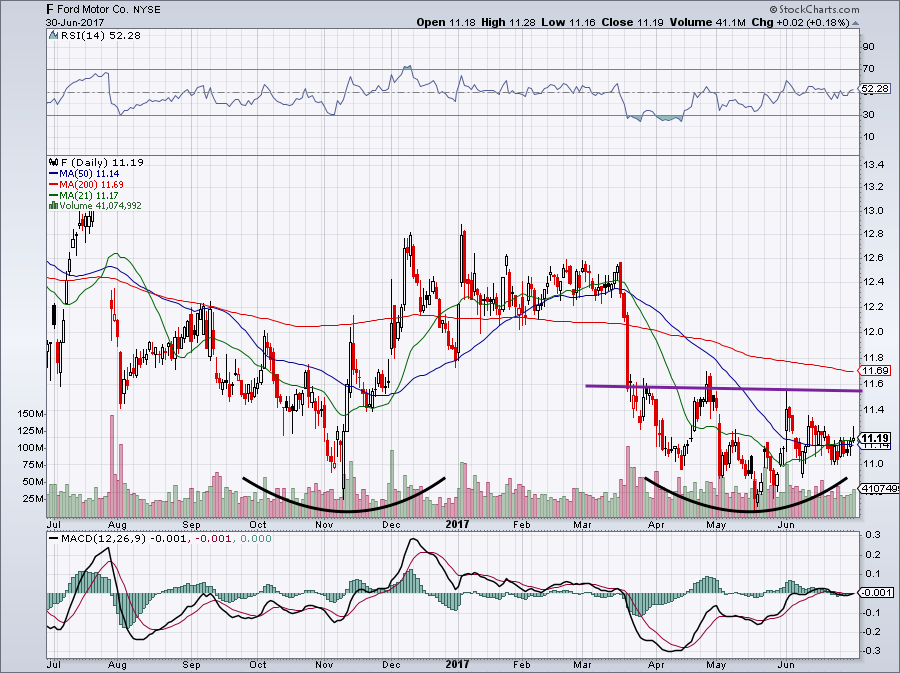Click the red MA(200) legend line
Screen dimensions: 900x673
click(53, 184)
